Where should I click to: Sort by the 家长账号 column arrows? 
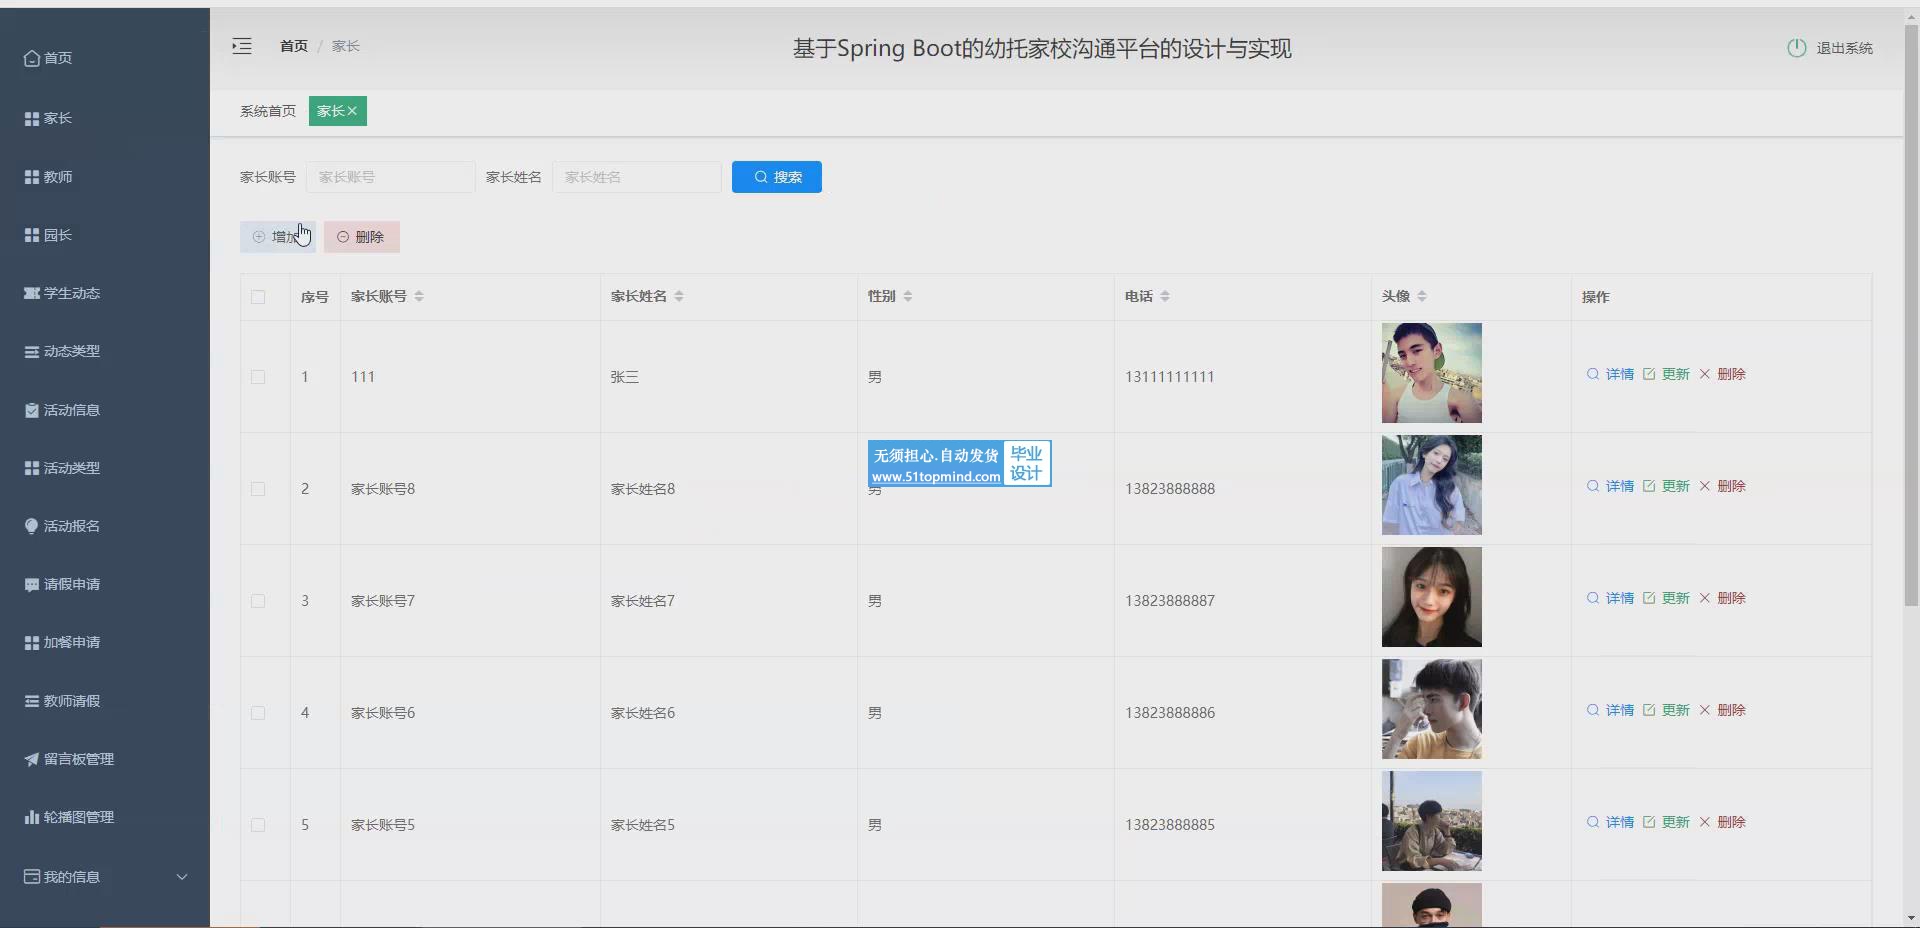(x=419, y=296)
